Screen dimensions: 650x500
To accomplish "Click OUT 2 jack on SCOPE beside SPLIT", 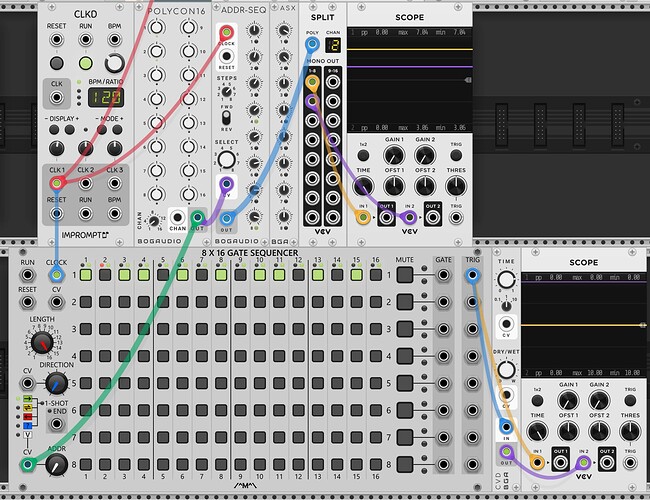I will pyautogui.click(x=432, y=217).
